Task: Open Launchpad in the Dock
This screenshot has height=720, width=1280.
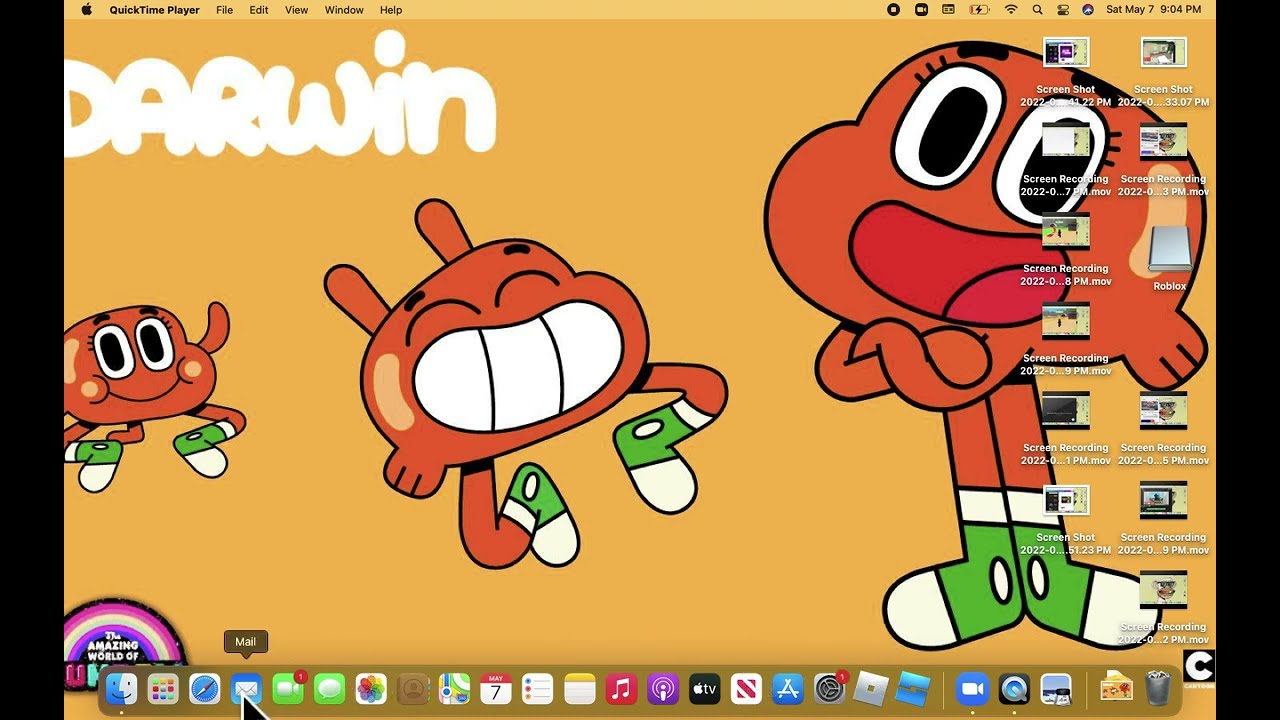Action: click(163, 688)
